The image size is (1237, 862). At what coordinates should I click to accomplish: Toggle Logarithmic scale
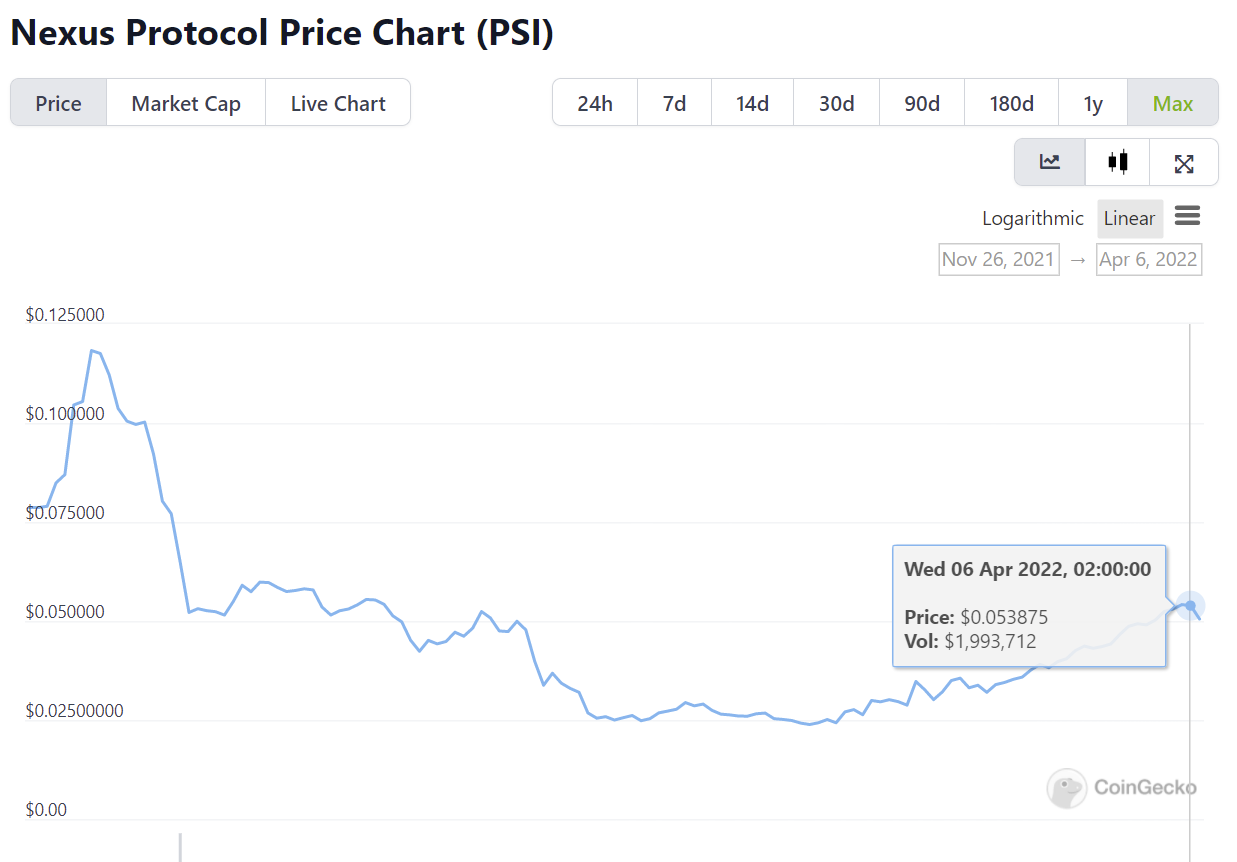[x=1032, y=218]
